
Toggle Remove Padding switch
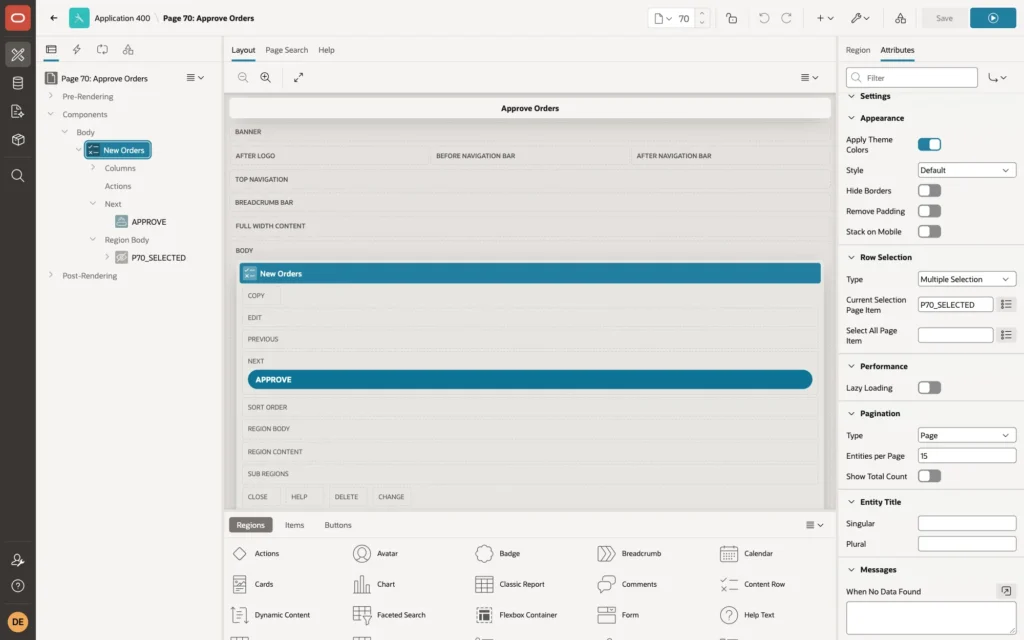pos(929,211)
